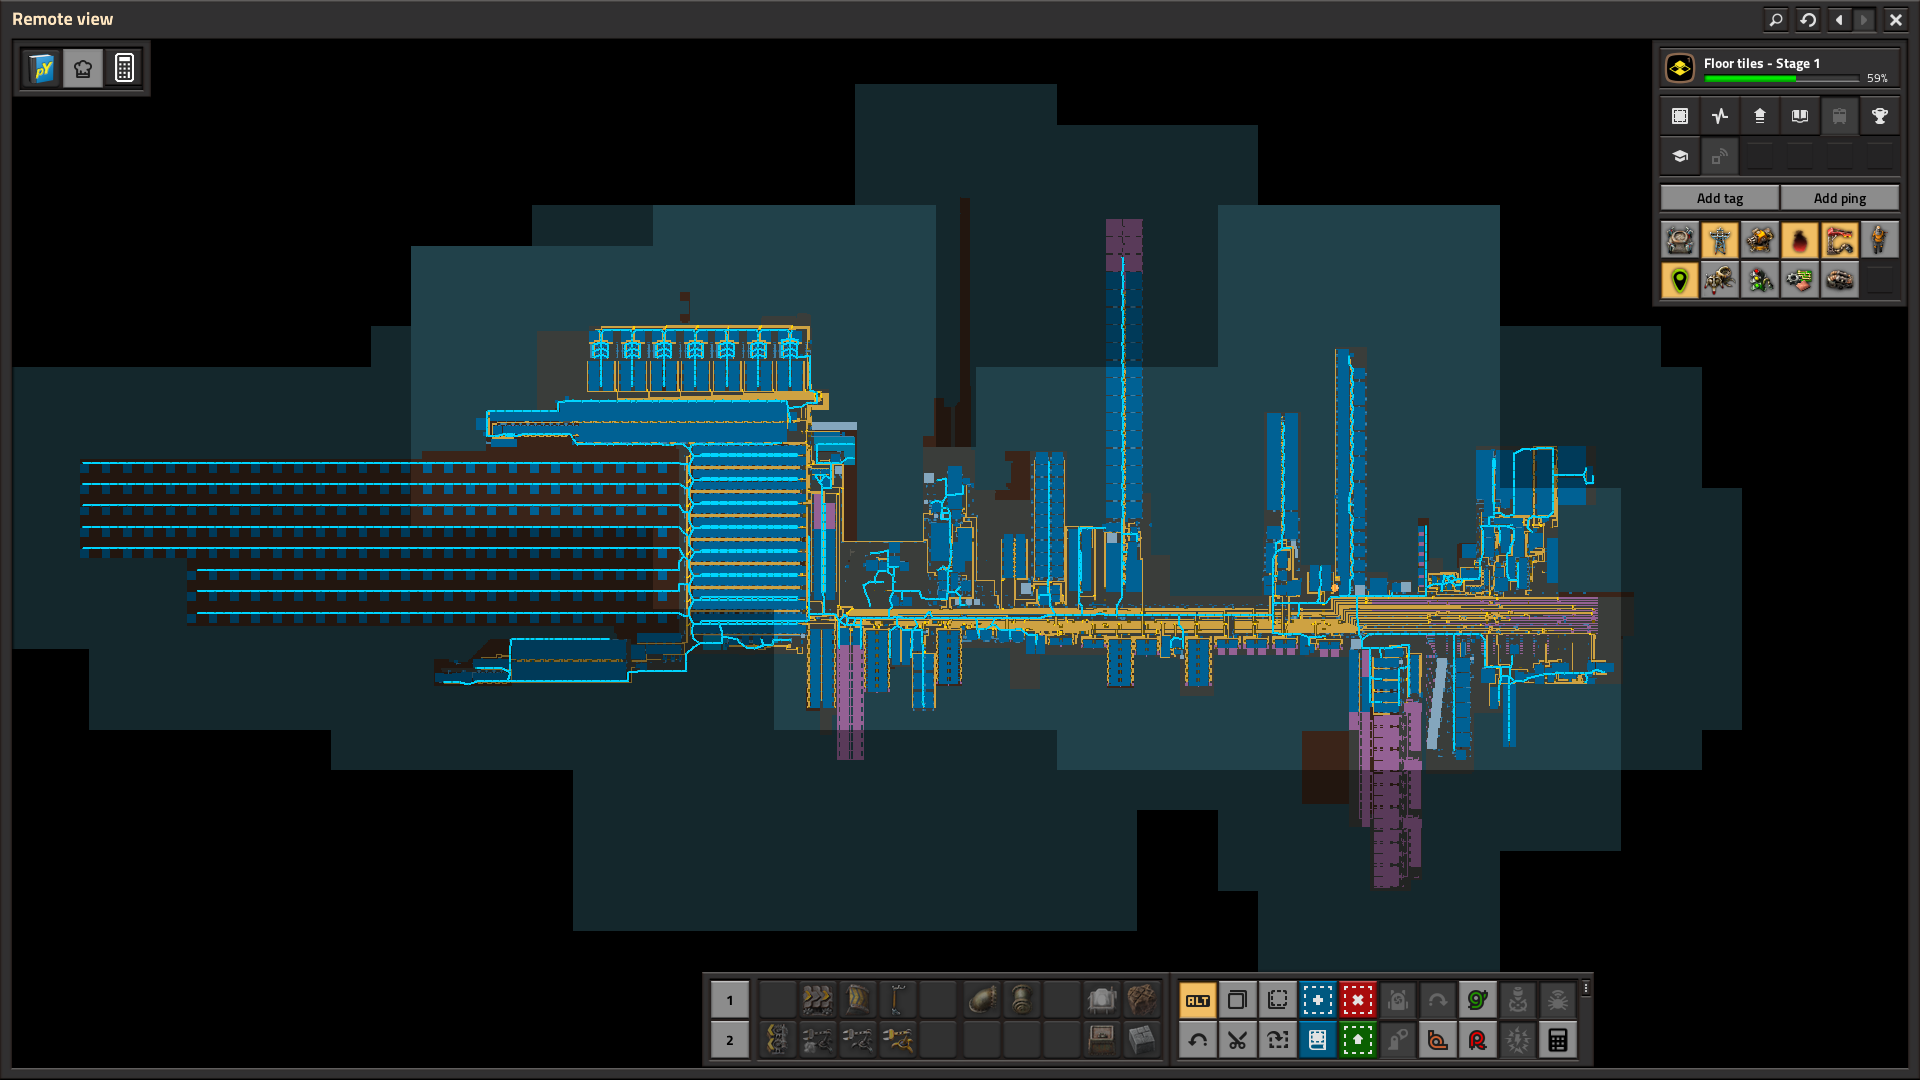Click the blue new blueprint shortcut
Screen dimensions: 1920x1080
1318,1000
